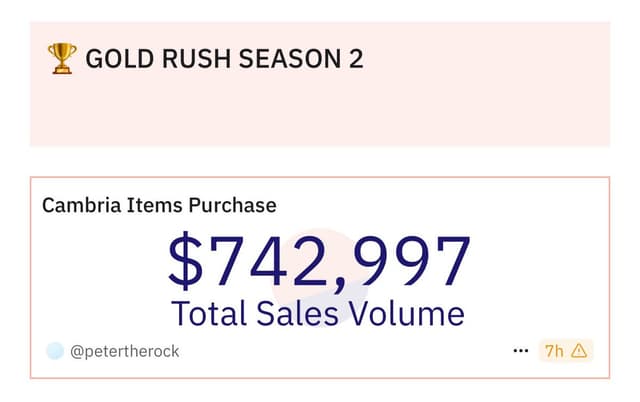Open the Cambria Items Purchase query title

coord(159,205)
